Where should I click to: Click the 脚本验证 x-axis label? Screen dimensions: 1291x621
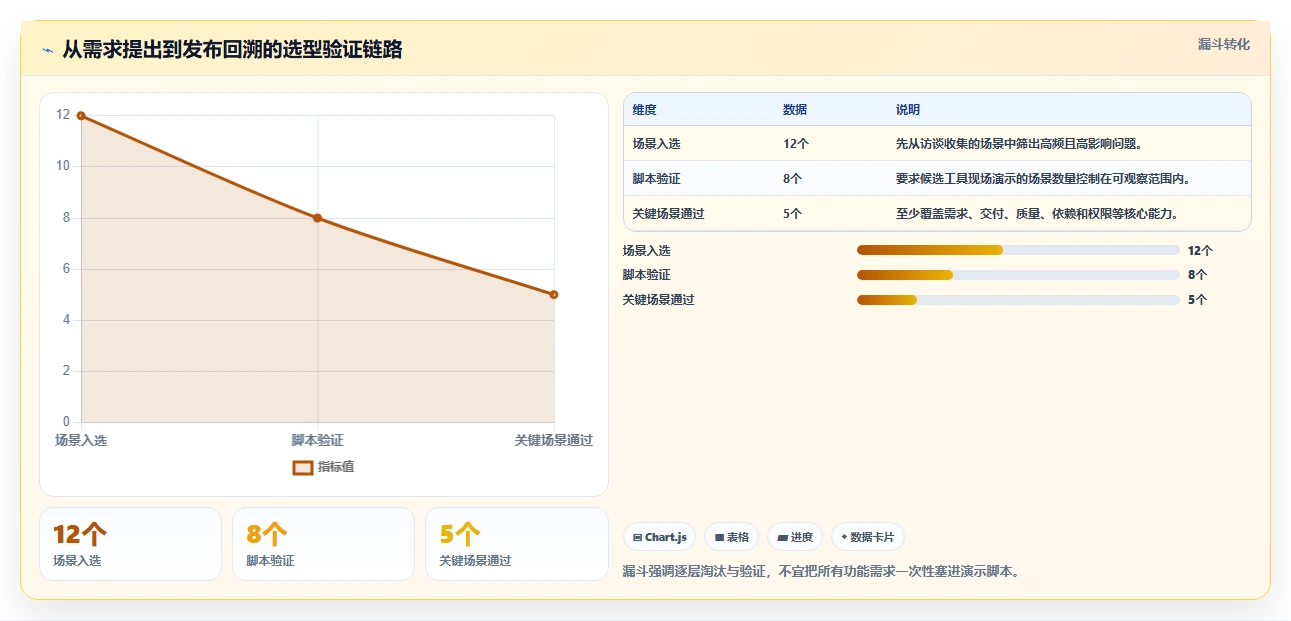317,440
